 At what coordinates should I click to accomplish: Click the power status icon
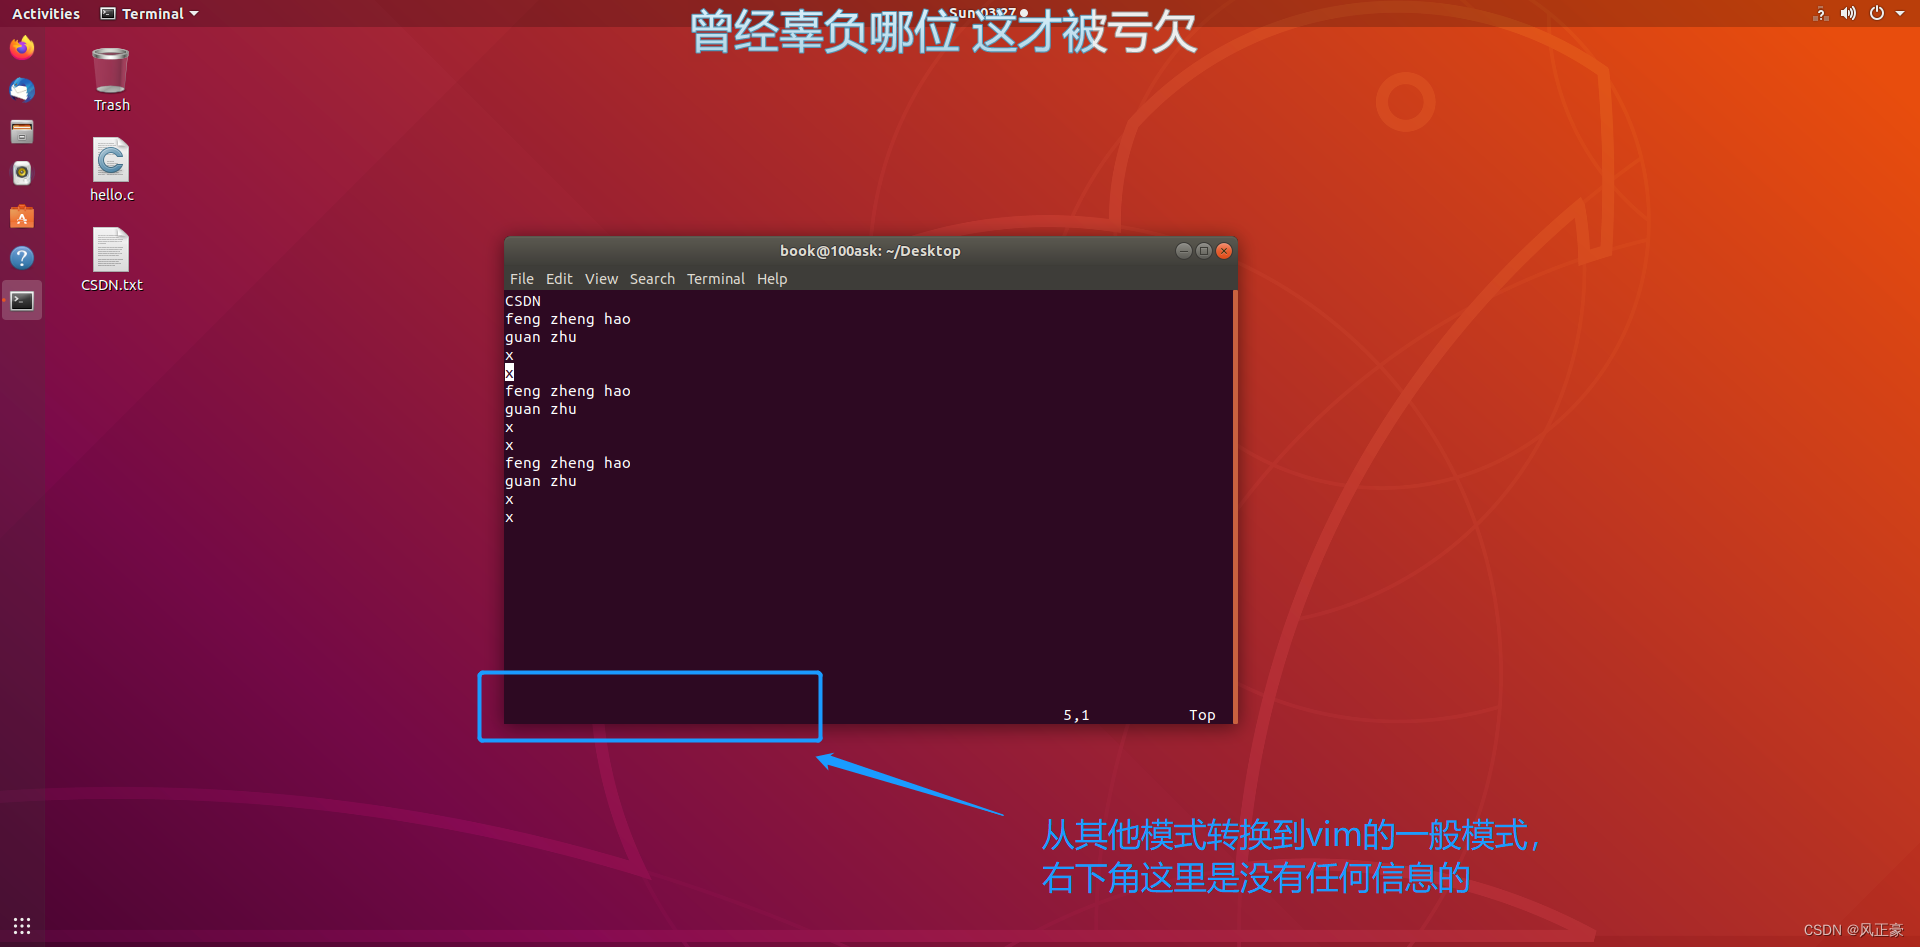pos(1877,13)
